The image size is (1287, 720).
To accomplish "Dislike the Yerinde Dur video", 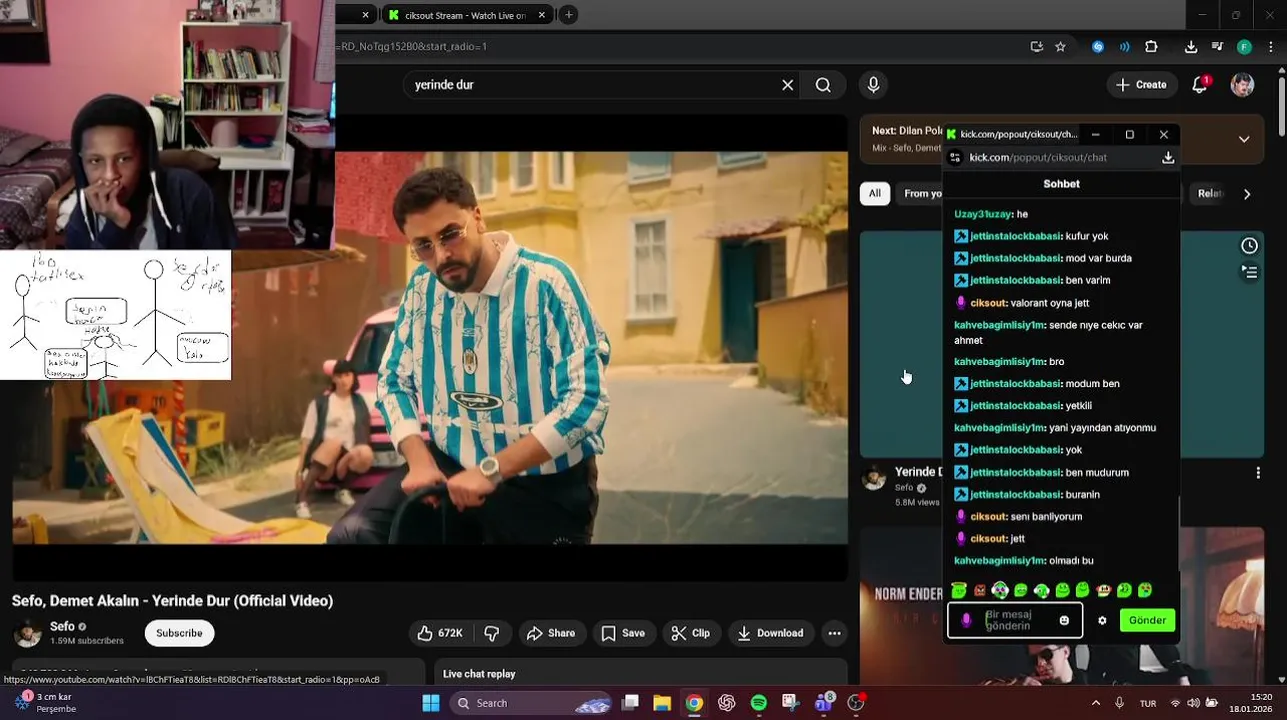I will tap(492, 633).
